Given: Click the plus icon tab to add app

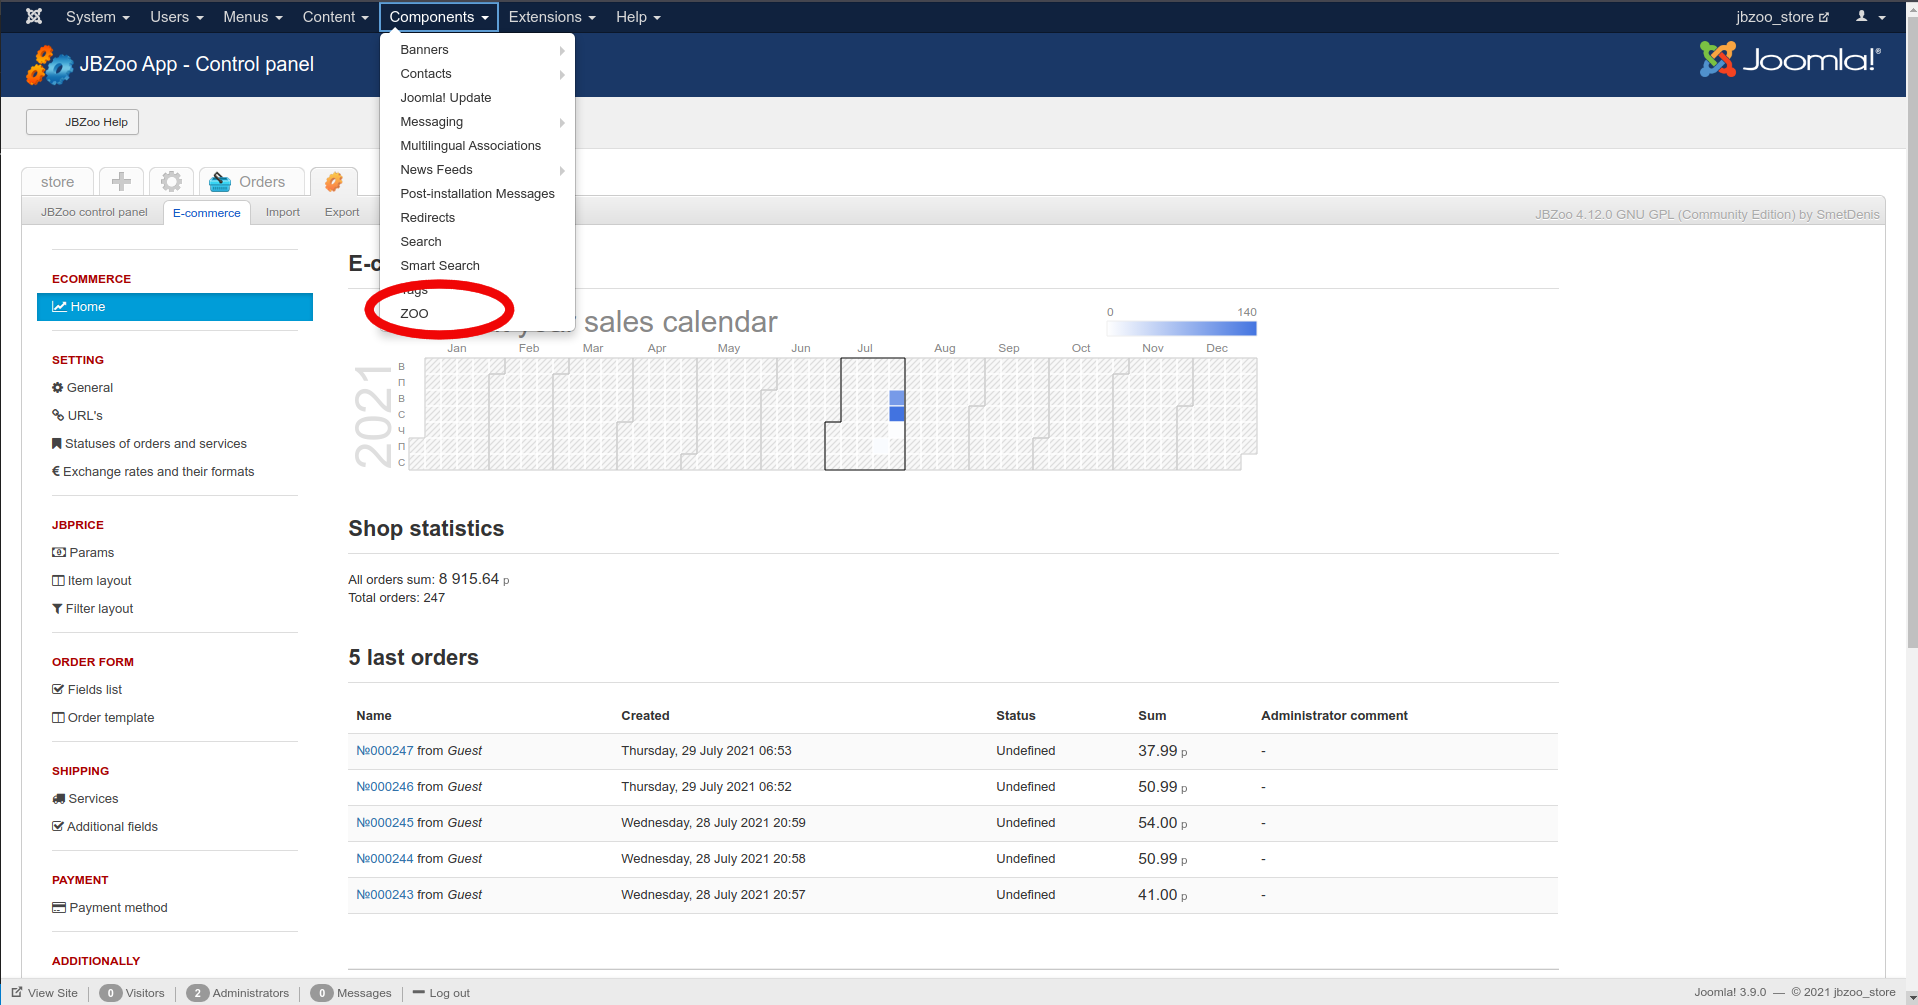Looking at the screenshot, I should tap(121, 181).
